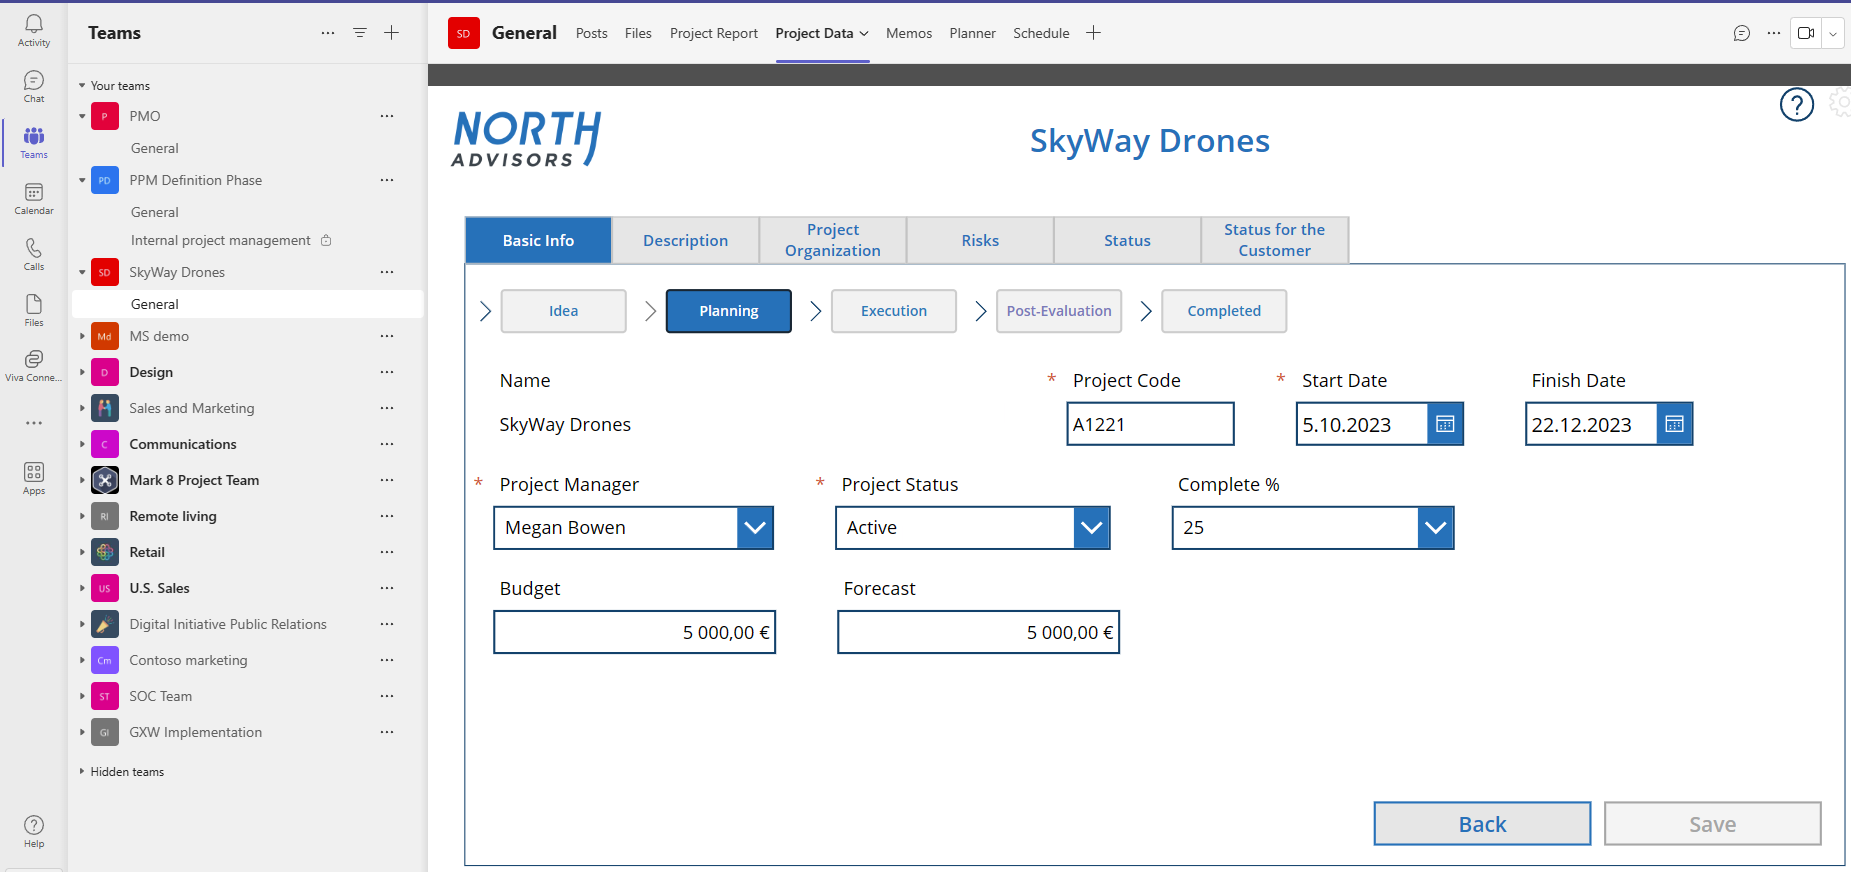Click the Project Code input field

pyautogui.click(x=1150, y=424)
